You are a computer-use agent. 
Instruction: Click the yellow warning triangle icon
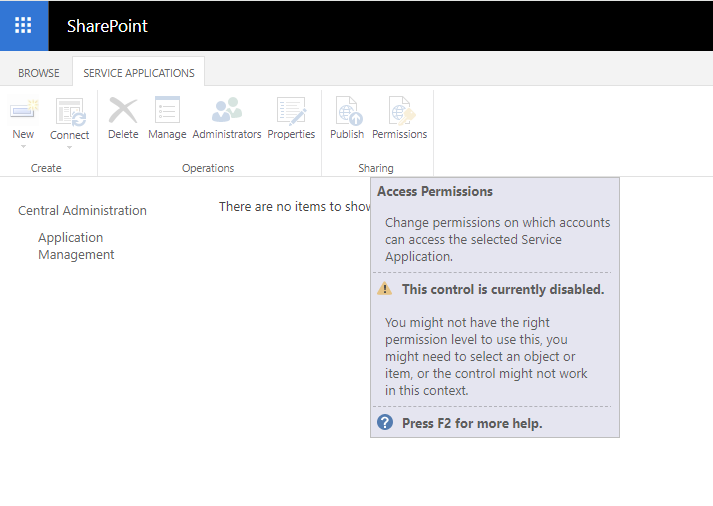point(385,288)
